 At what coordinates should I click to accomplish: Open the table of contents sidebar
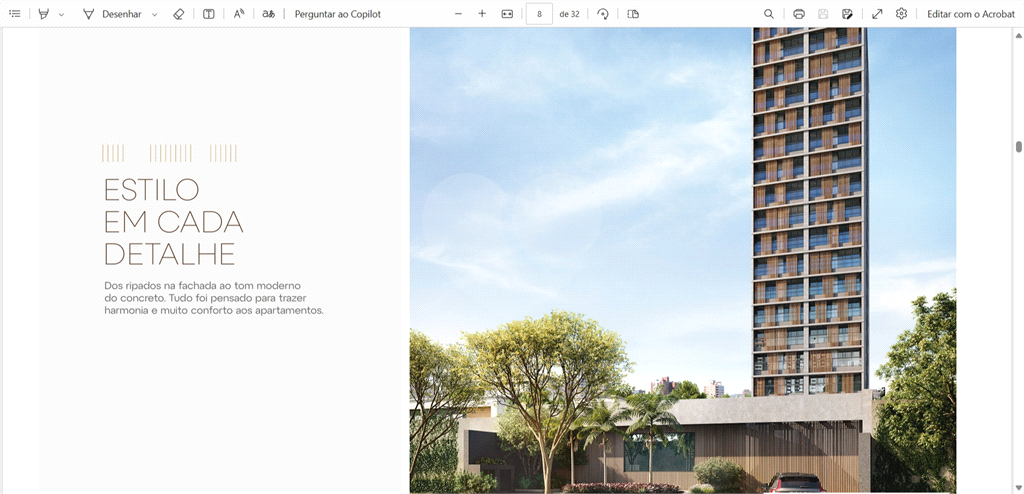click(15, 14)
